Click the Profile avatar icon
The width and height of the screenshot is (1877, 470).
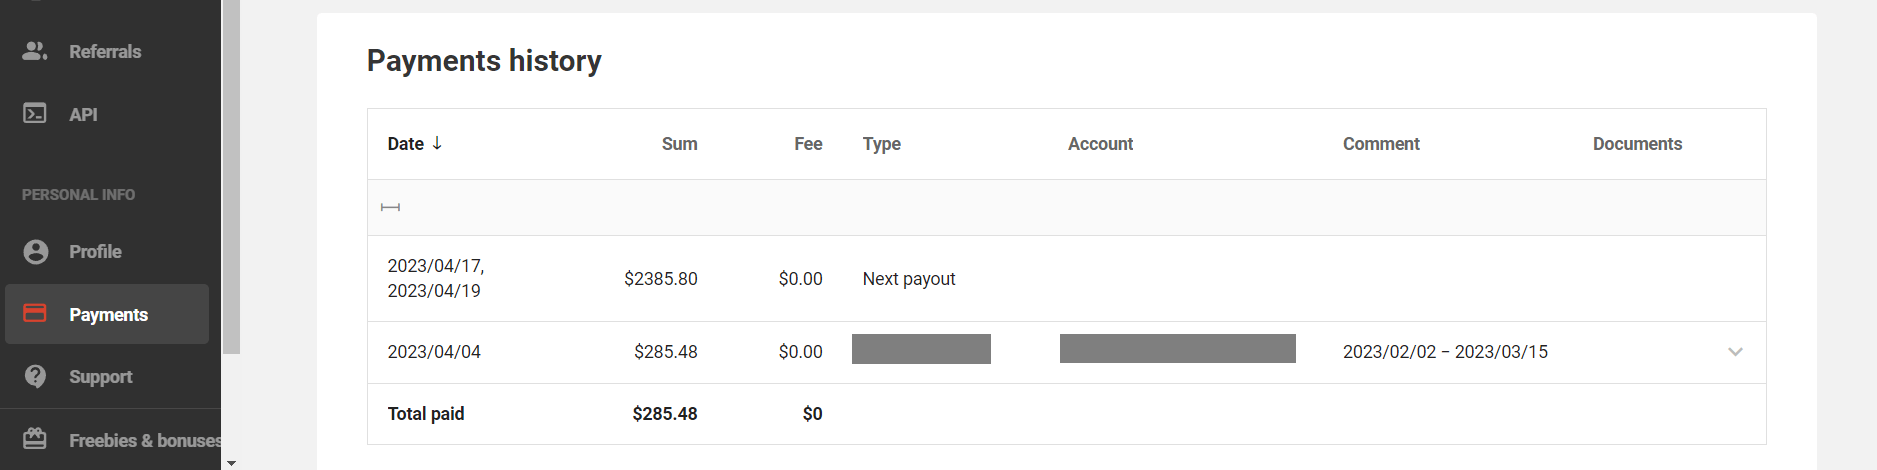tap(35, 252)
